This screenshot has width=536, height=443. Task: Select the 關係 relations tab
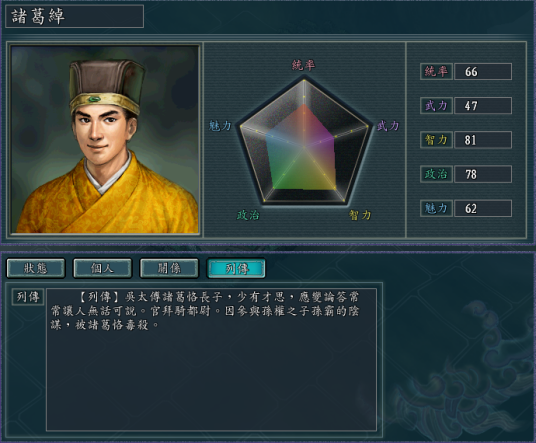click(x=169, y=268)
